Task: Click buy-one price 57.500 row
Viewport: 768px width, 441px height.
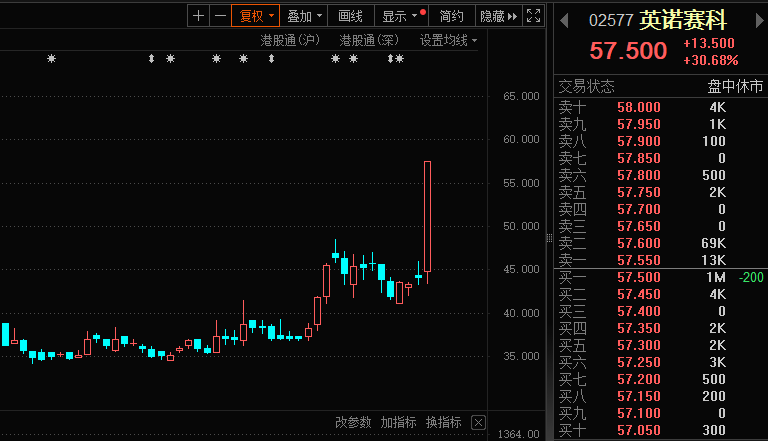Action: click(x=661, y=277)
